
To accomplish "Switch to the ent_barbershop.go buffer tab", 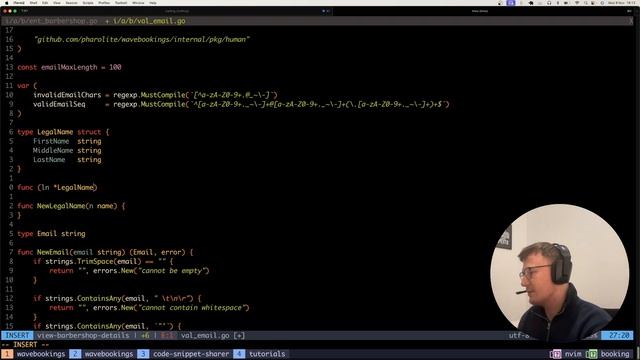I will [x=51, y=21].
